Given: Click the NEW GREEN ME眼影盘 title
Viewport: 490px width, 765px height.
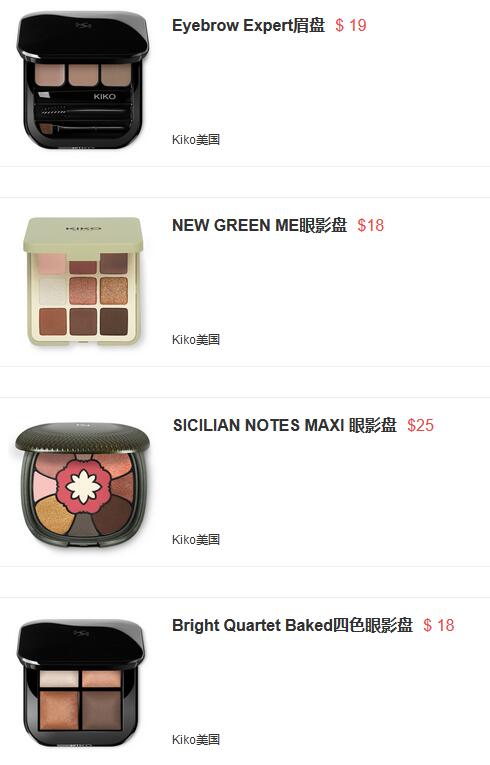Looking at the screenshot, I should click(x=260, y=225).
